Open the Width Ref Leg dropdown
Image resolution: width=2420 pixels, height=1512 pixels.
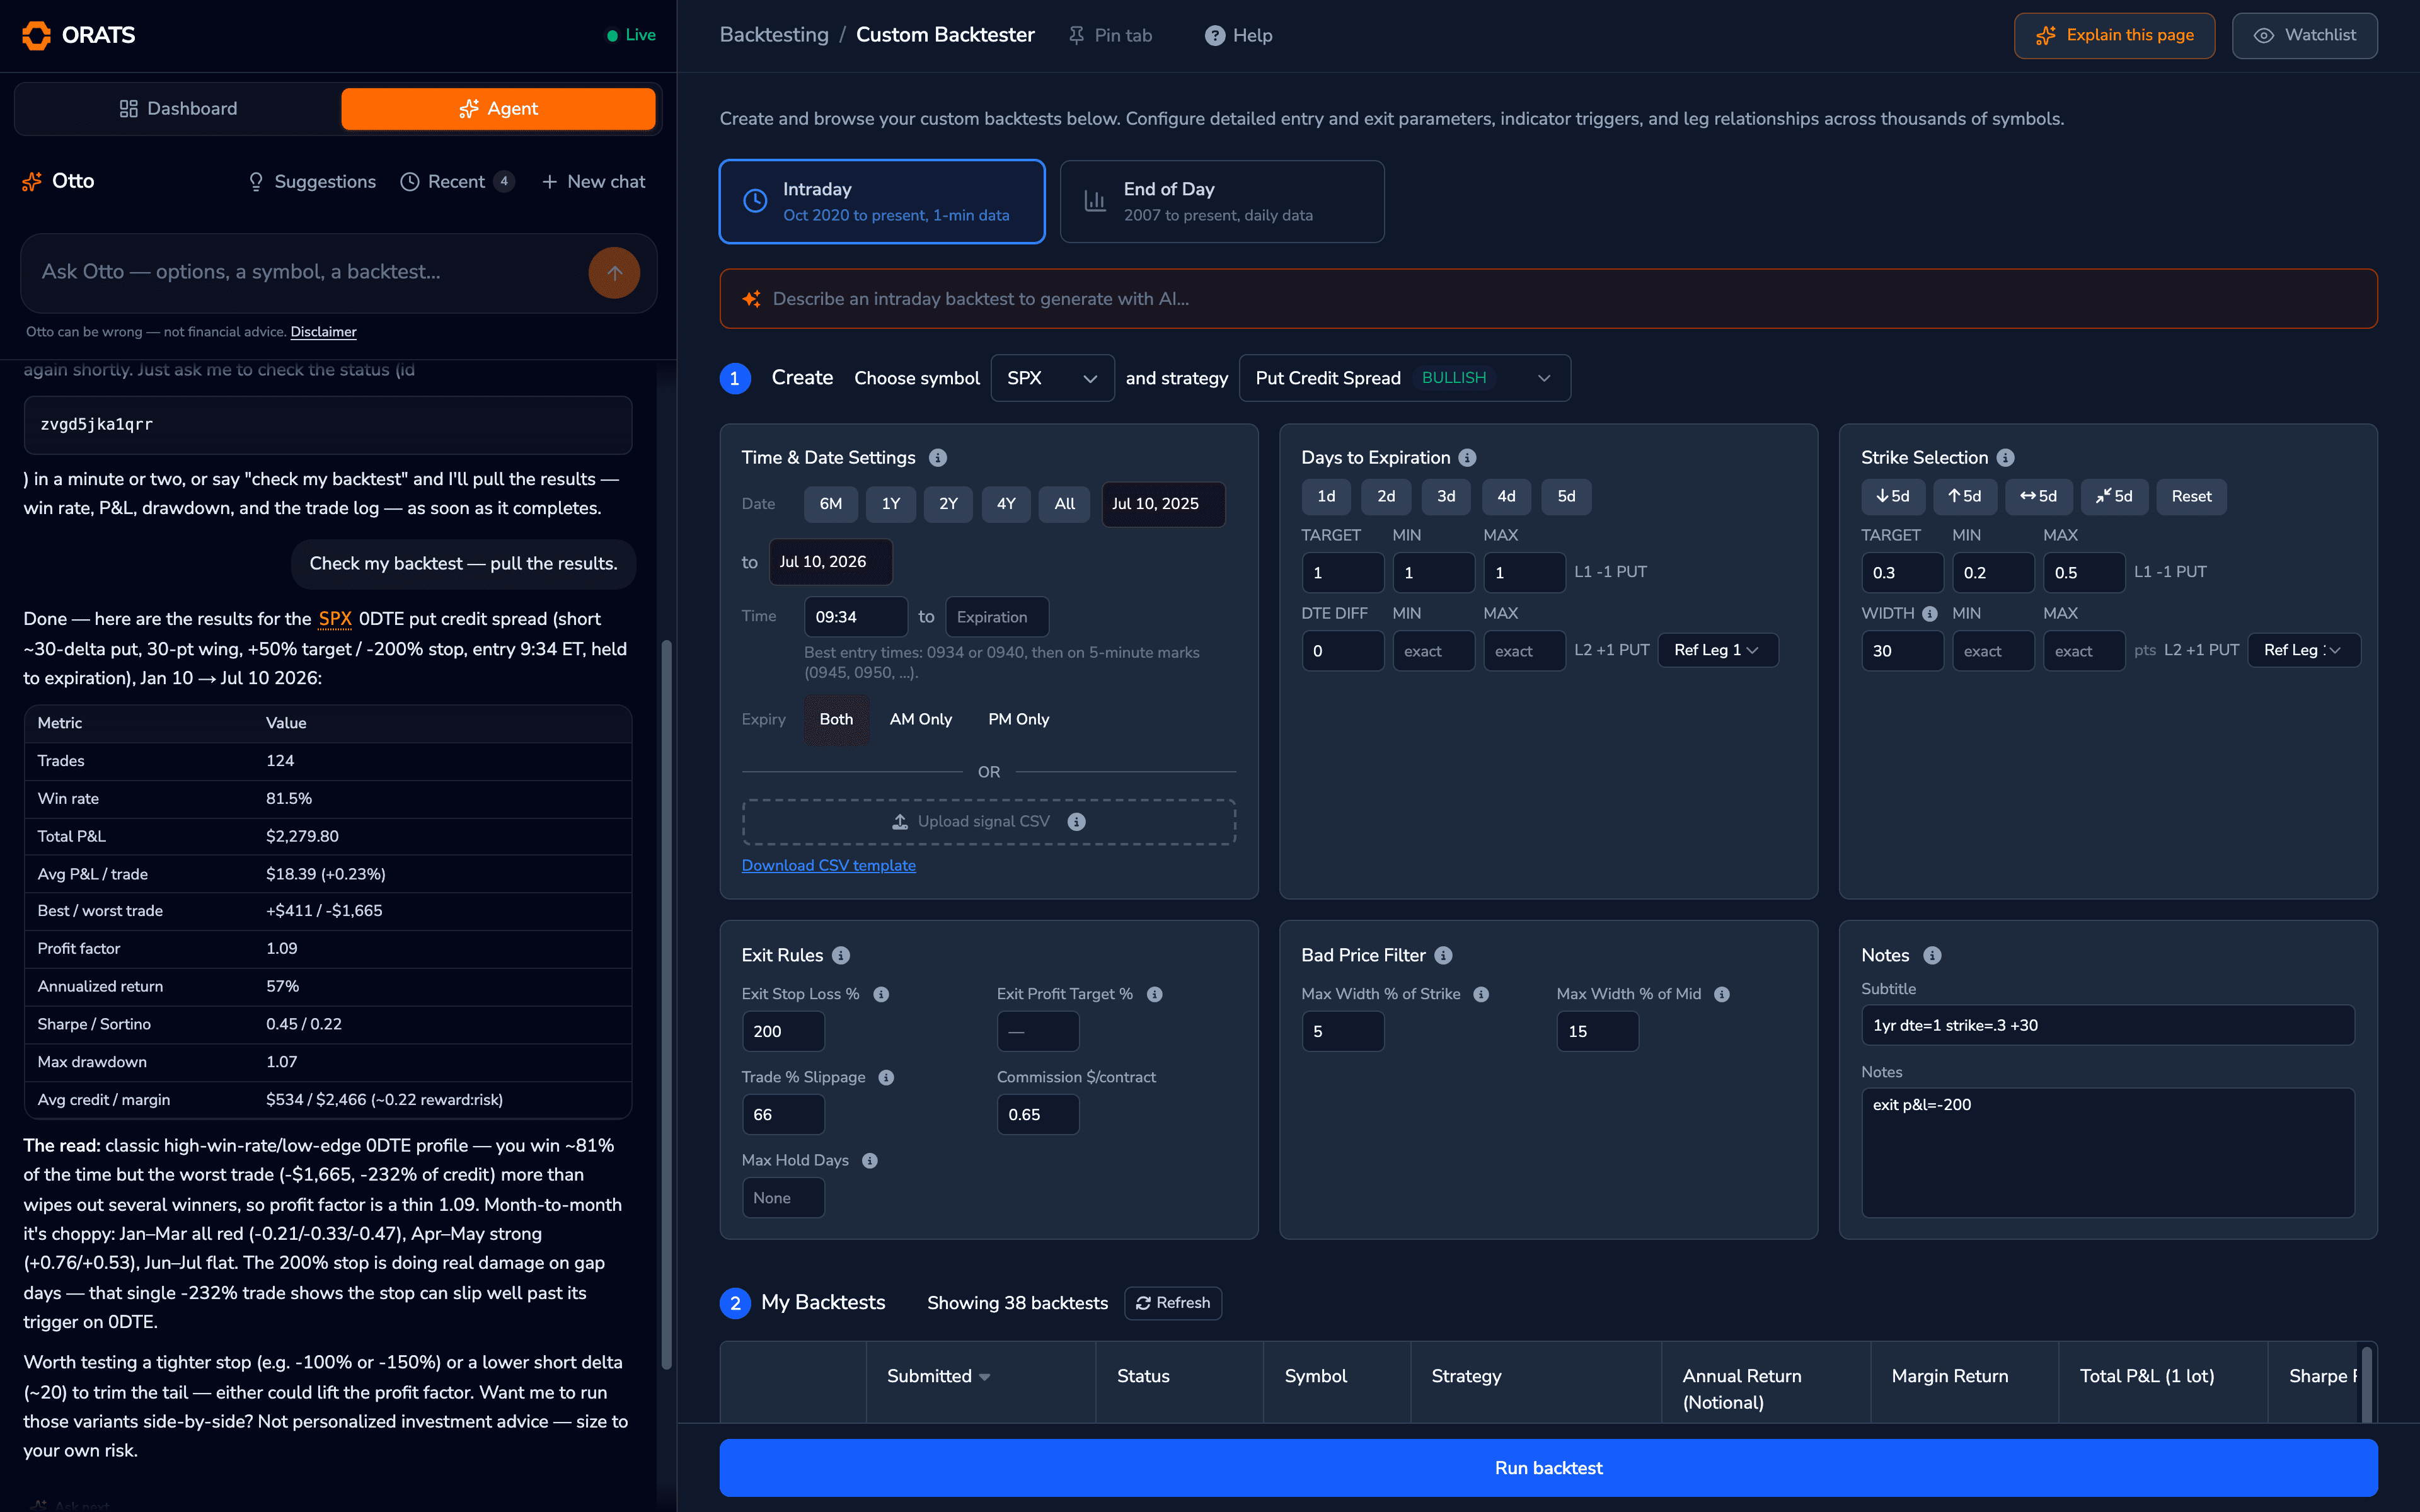[x=2303, y=650]
